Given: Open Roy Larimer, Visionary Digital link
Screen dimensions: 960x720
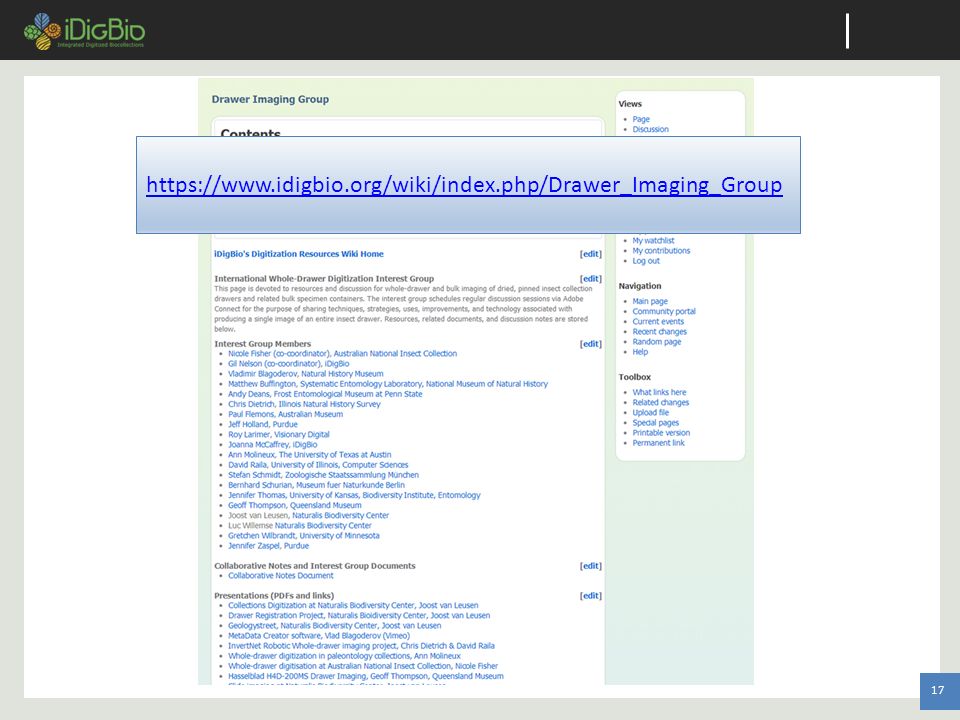Looking at the screenshot, I should tap(279, 435).
